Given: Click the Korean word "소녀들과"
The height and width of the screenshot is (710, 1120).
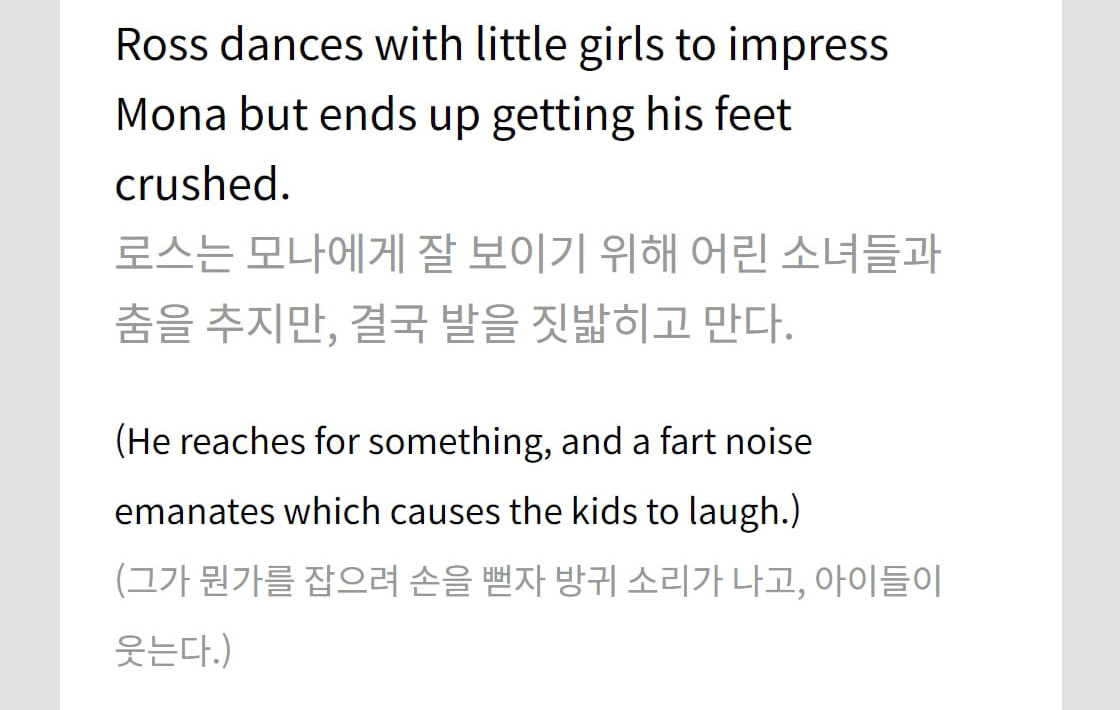Looking at the screenshot, I should (x=861, y=254).
